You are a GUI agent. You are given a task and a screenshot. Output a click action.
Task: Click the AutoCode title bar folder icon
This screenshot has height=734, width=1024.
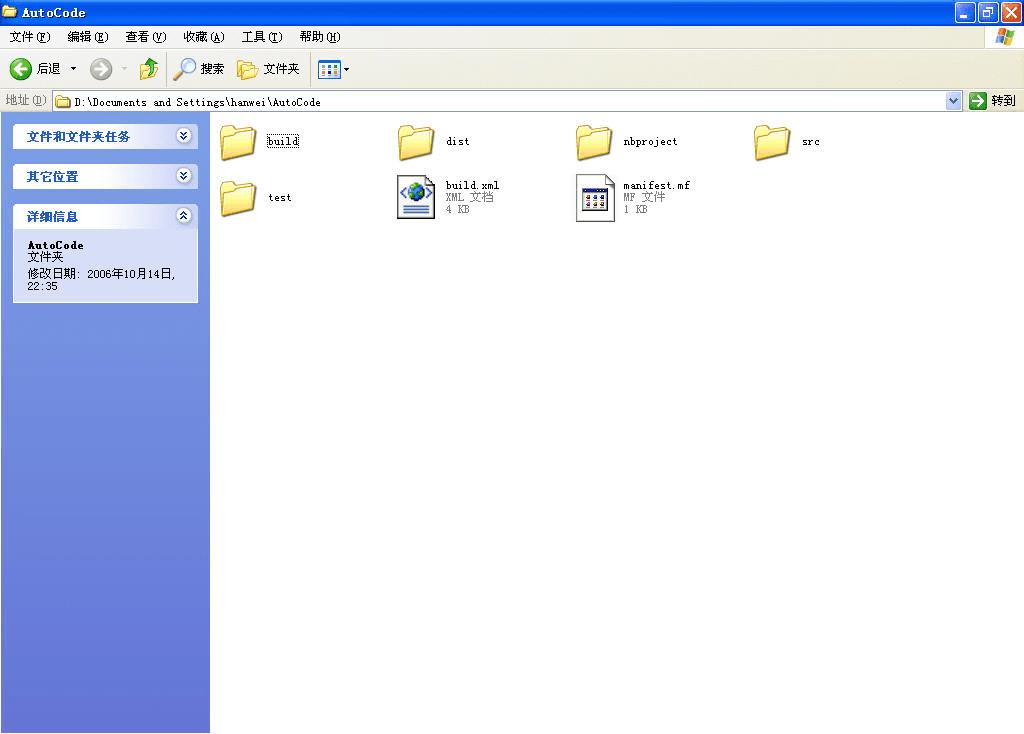point(9,12)
